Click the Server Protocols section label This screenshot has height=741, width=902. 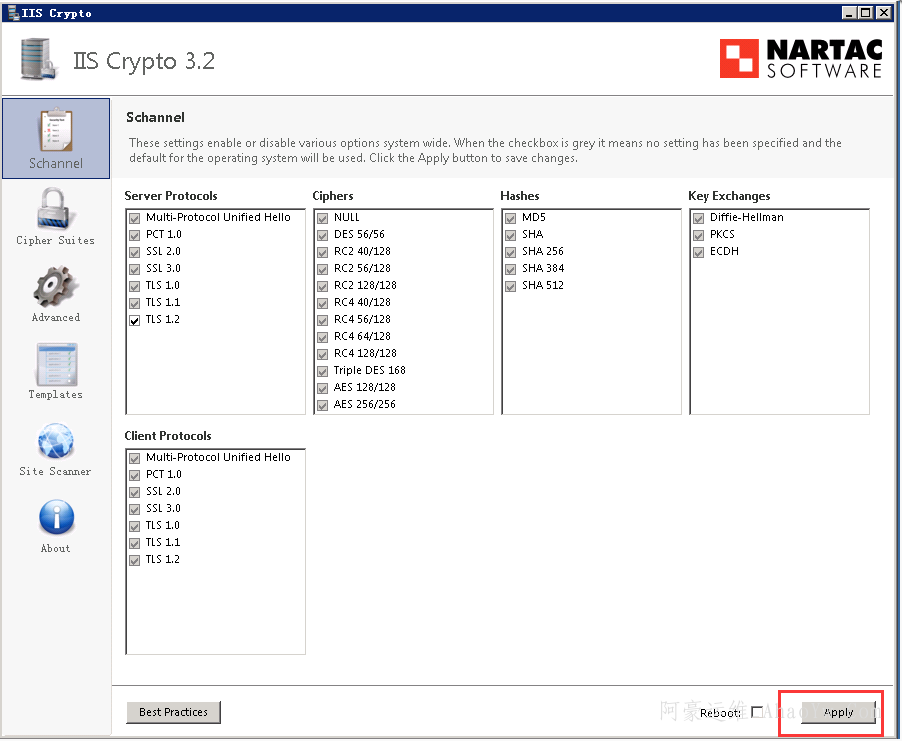click(x=171, y=196)
